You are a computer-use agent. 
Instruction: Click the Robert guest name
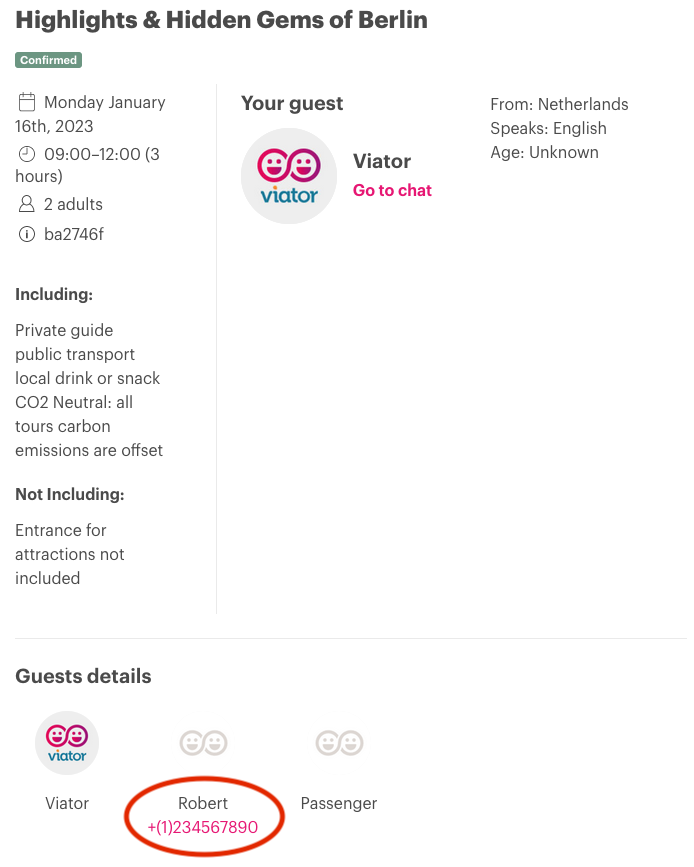tap(202, 803)
